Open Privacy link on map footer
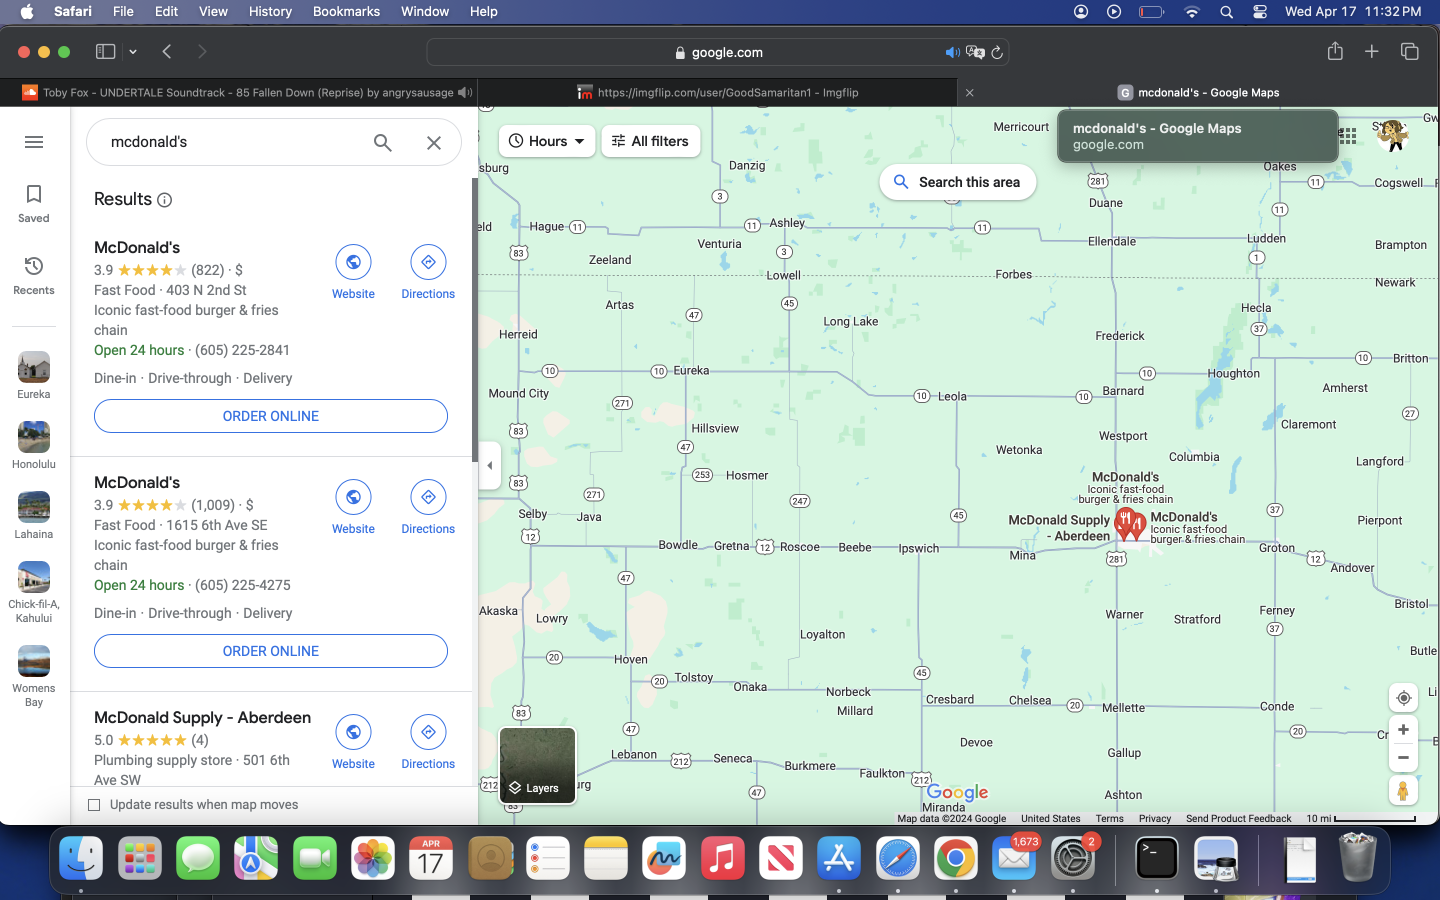This screenshot has height=900, width=1440. (x=1154, y=818)
